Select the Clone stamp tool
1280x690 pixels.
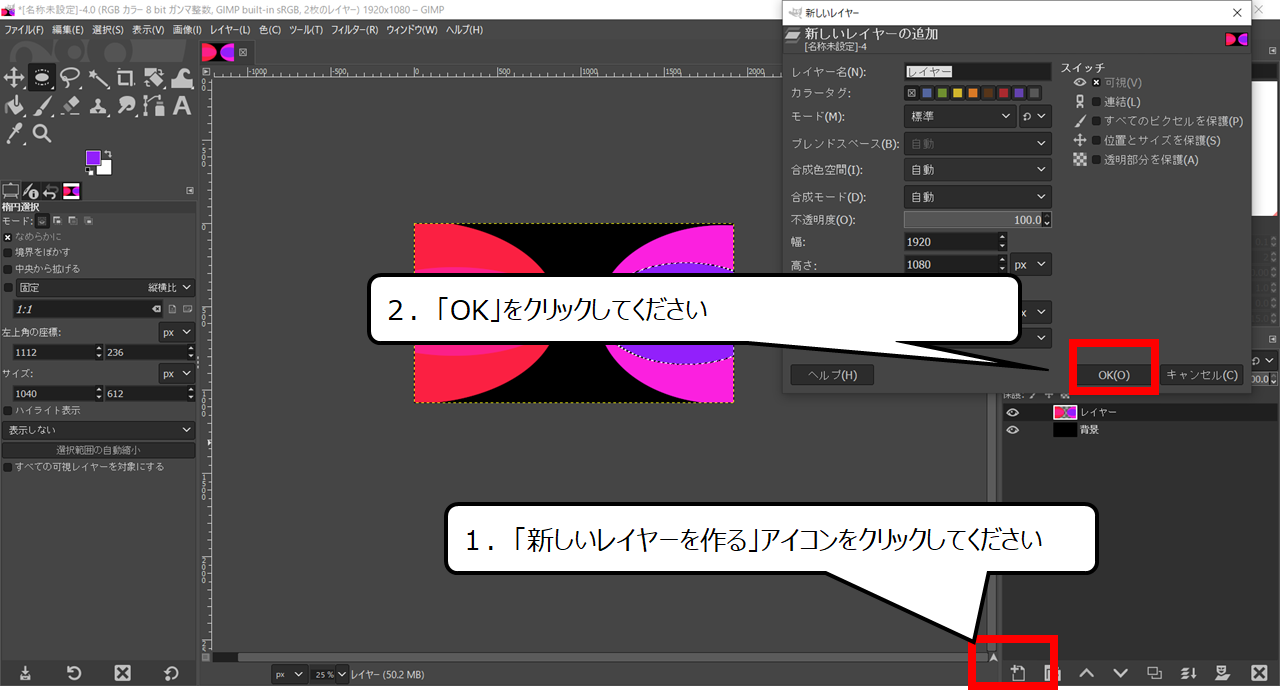tap(98, 105)
